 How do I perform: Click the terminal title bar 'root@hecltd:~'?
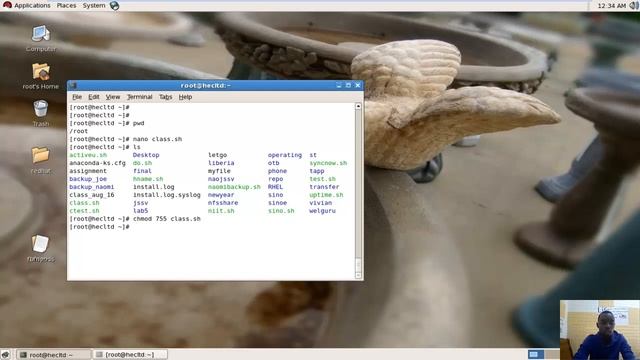coord(206,85)
